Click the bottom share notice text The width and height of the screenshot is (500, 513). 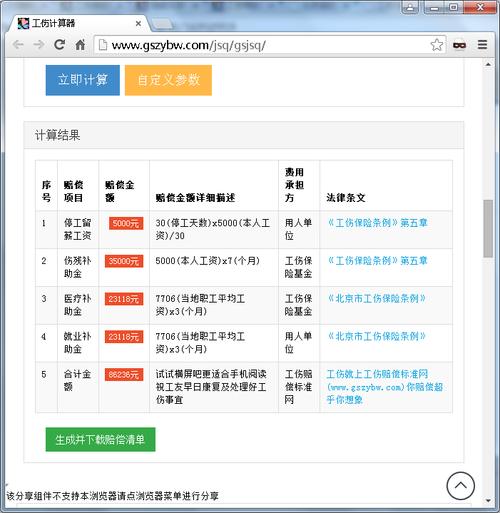[x=112, y=496]
